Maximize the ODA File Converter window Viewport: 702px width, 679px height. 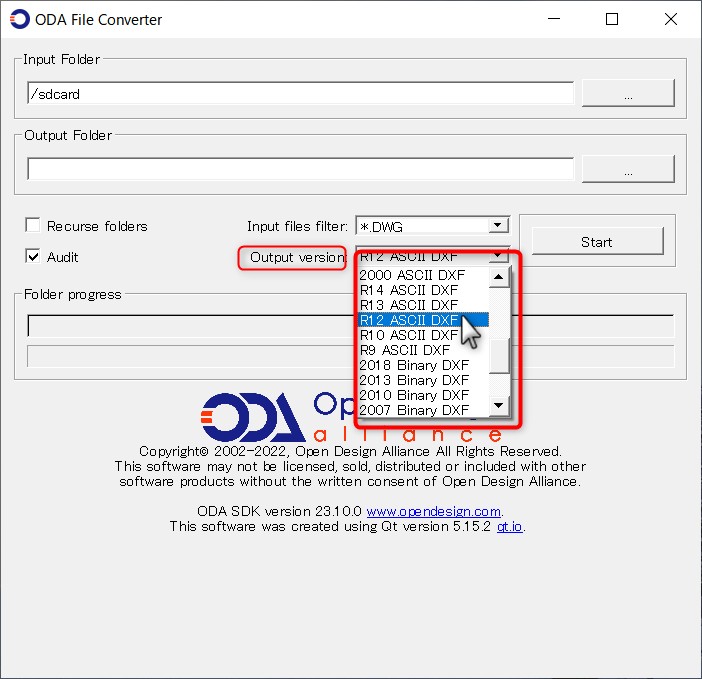[x=612, y=19]
